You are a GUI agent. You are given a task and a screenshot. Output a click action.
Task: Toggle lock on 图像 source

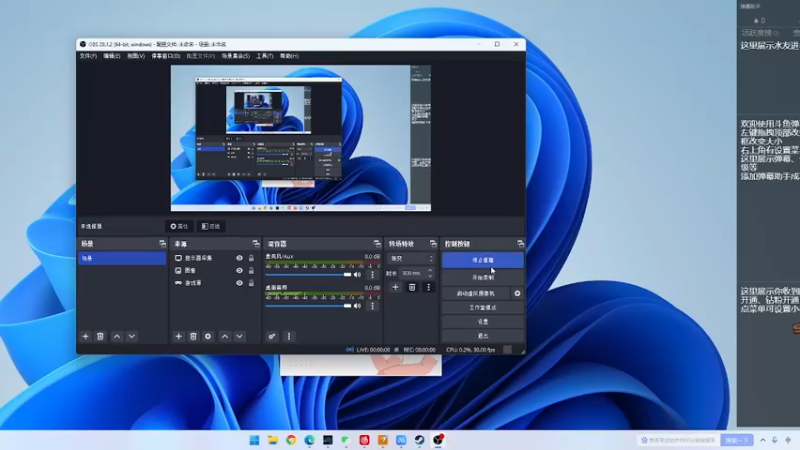(251, 270)
